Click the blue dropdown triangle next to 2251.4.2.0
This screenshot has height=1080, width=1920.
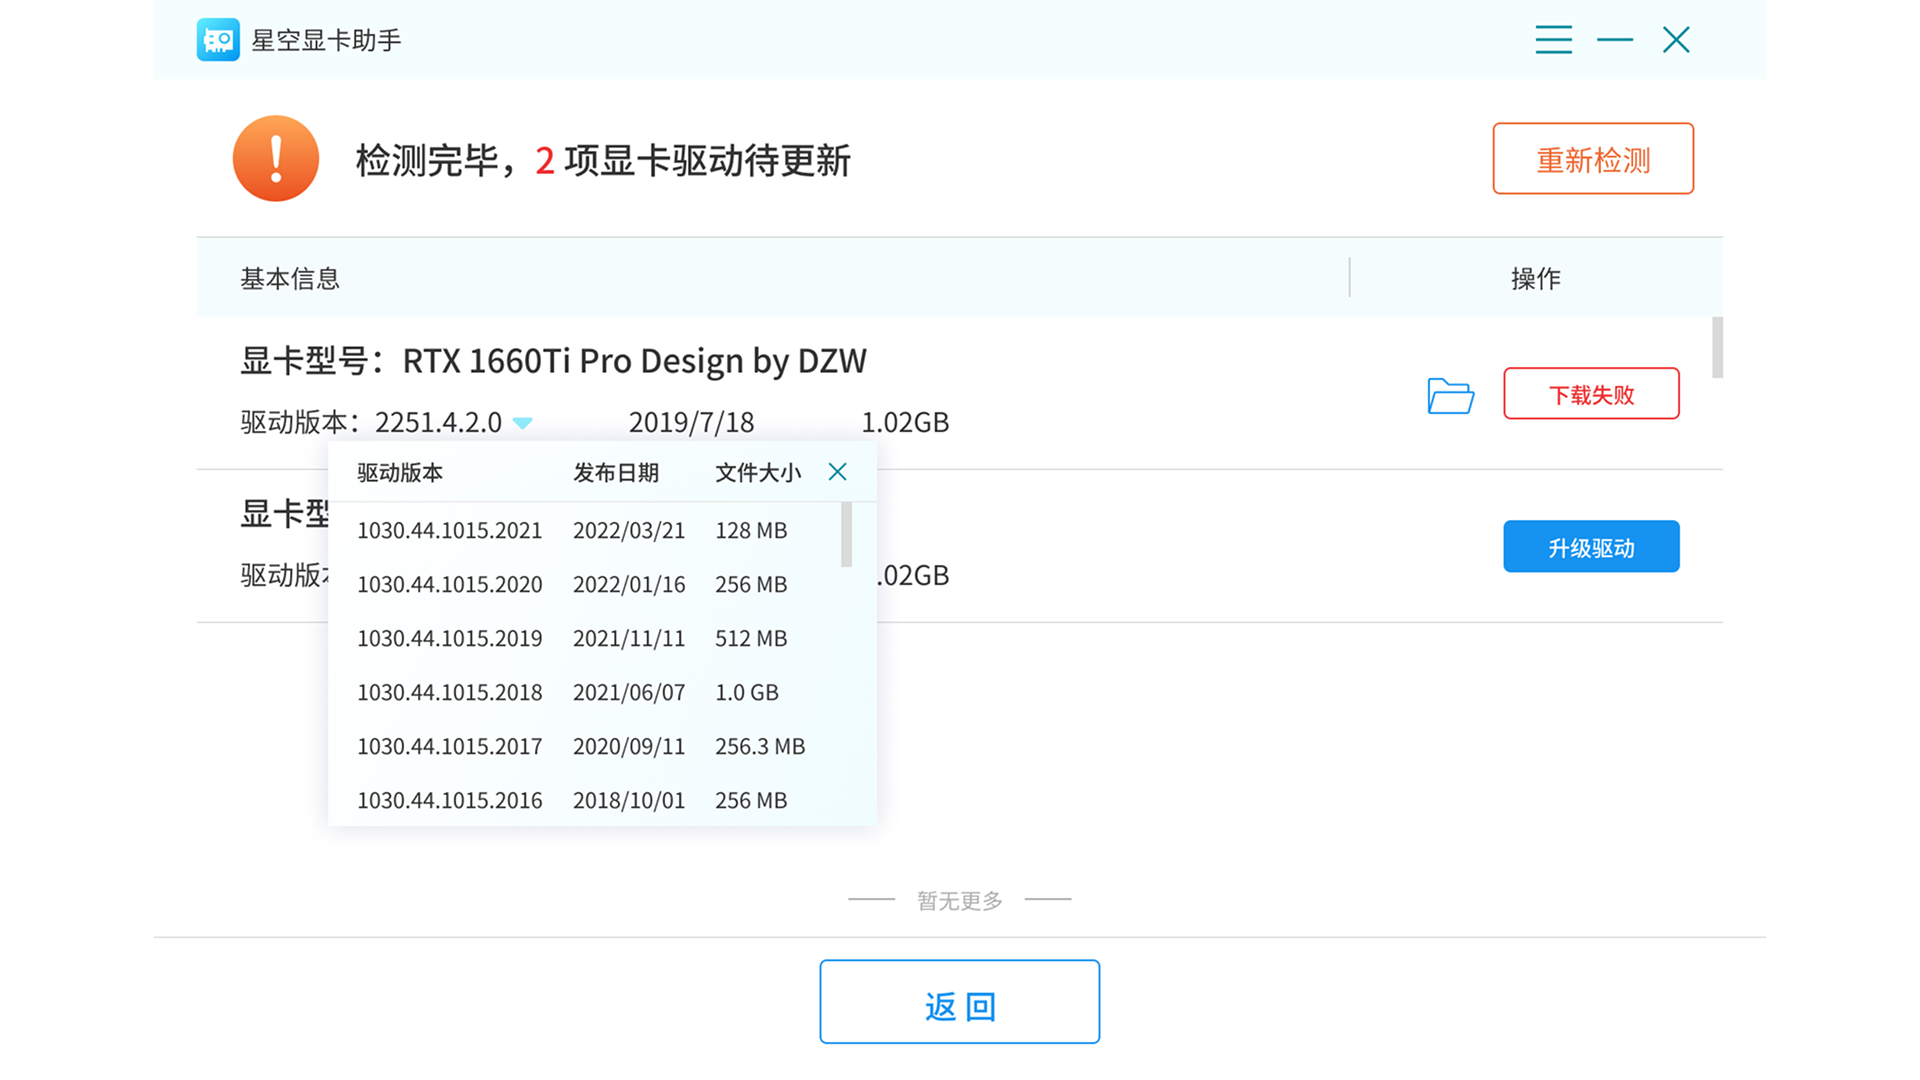[x=522, y=423]
